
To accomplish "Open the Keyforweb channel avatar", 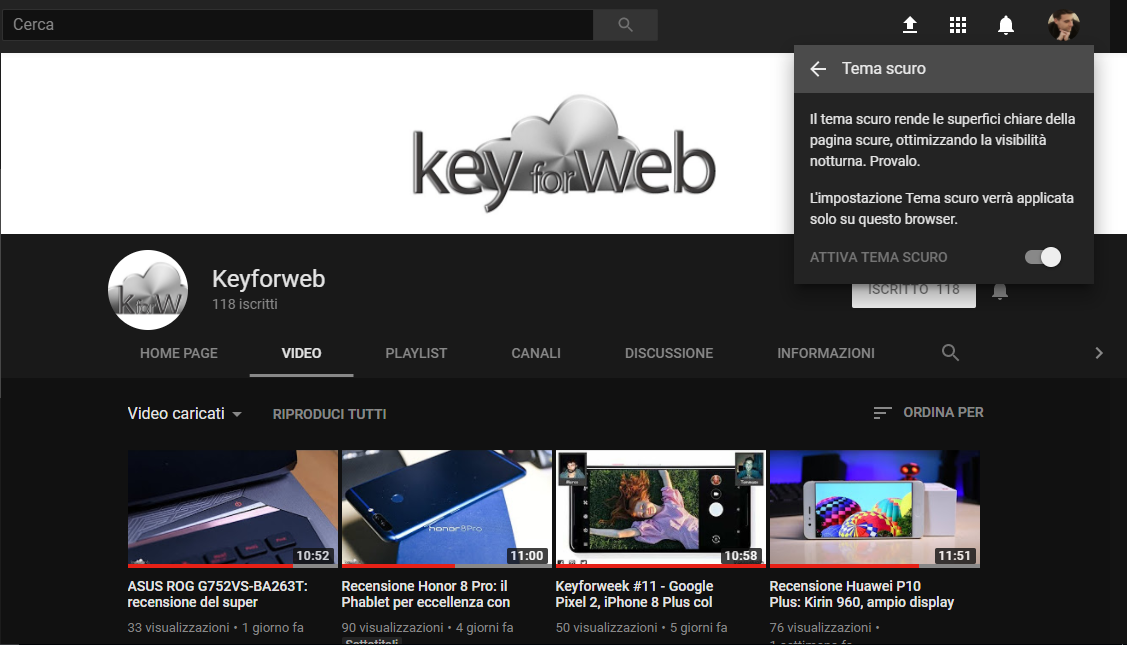I will (x=148, y=290).
